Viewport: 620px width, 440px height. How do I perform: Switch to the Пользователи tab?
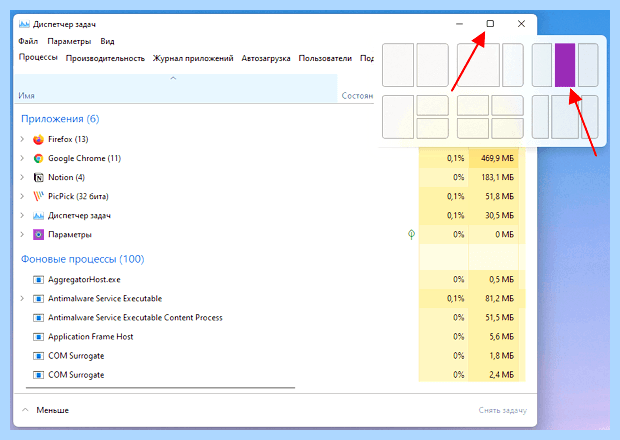pyautogui.click(x=325, y=58)
